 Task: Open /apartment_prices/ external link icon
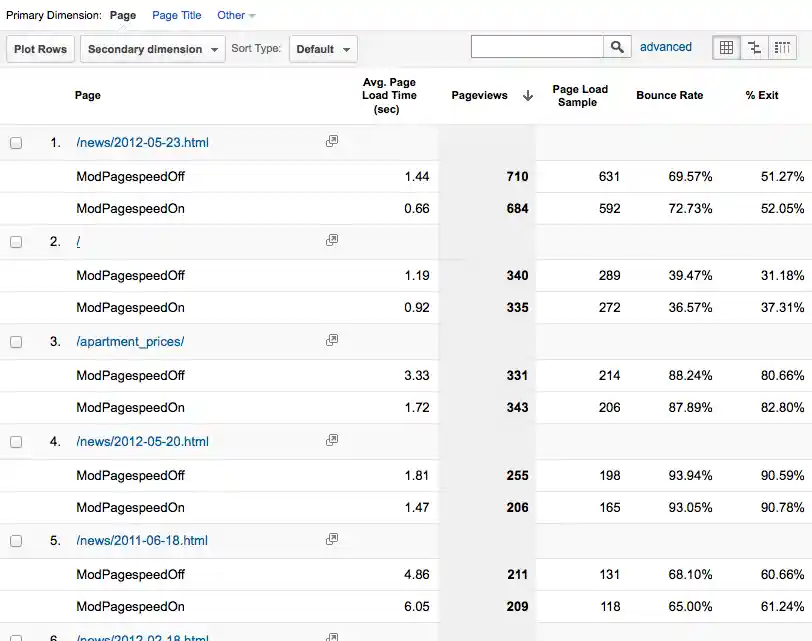(332, 341)
